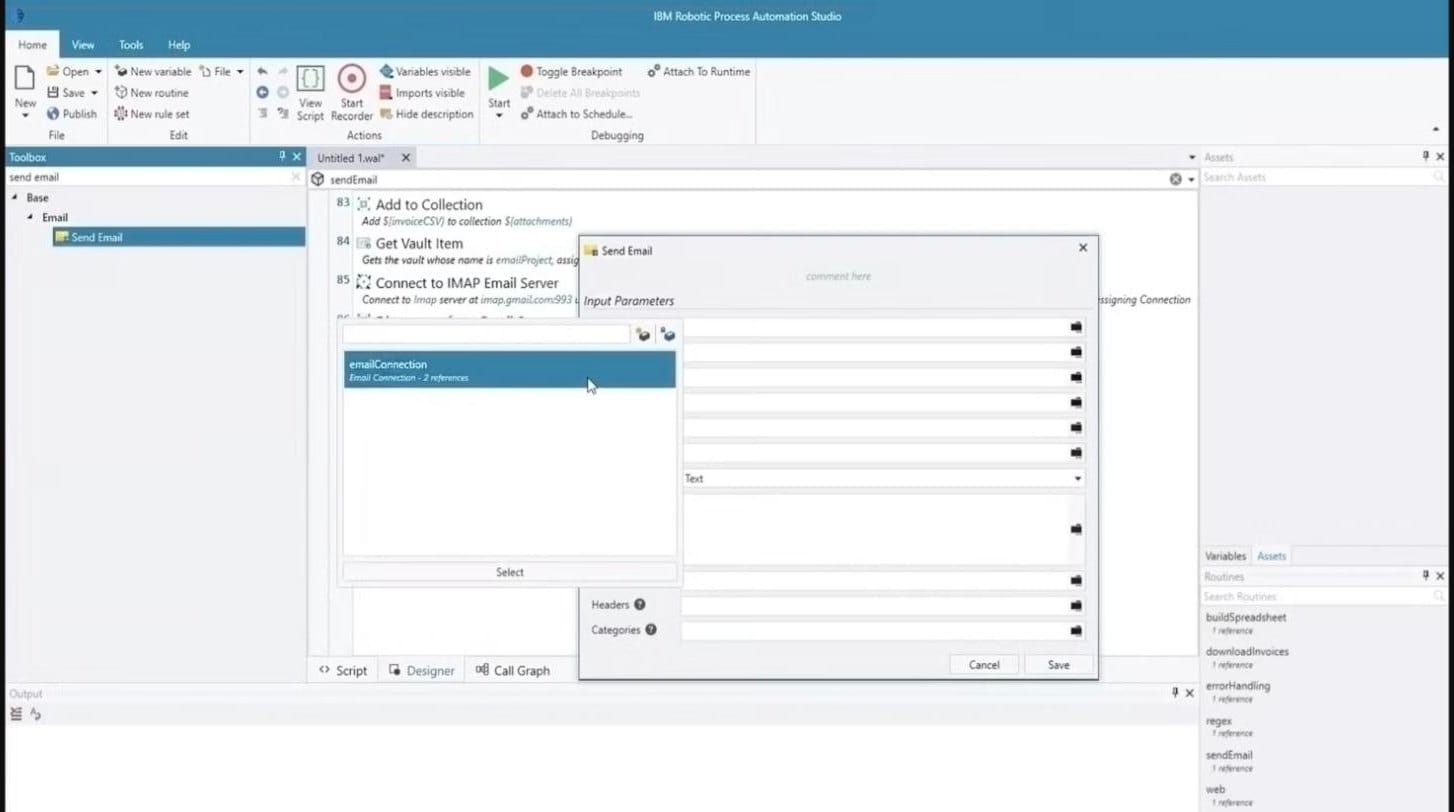Screen dimensions: 1454x812
Task: Open the New file button
Action: 25,91
